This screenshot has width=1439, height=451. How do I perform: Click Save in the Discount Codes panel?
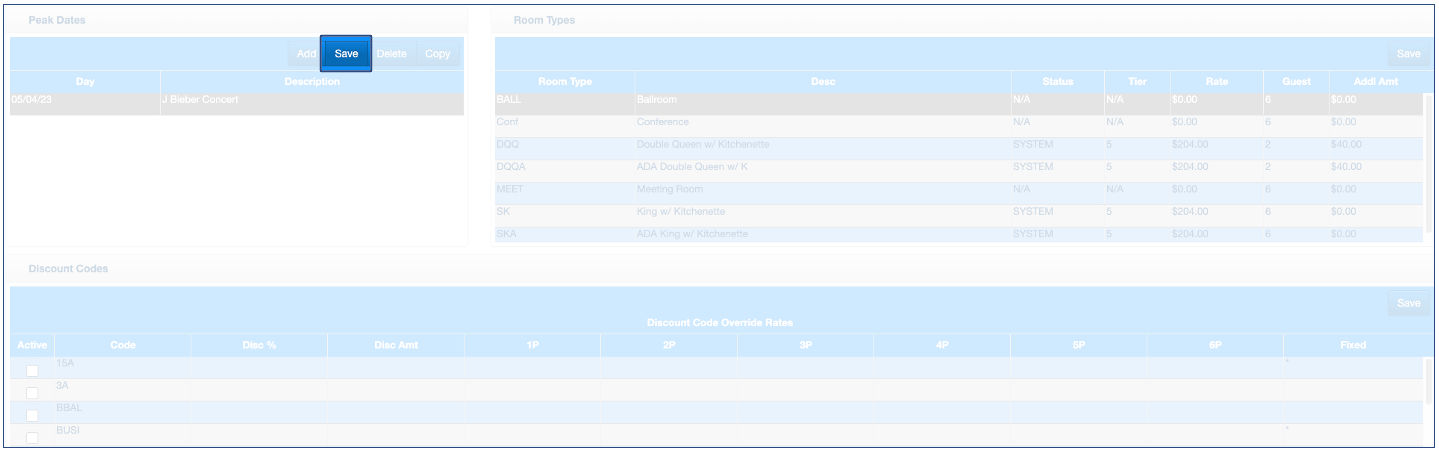1408,303
